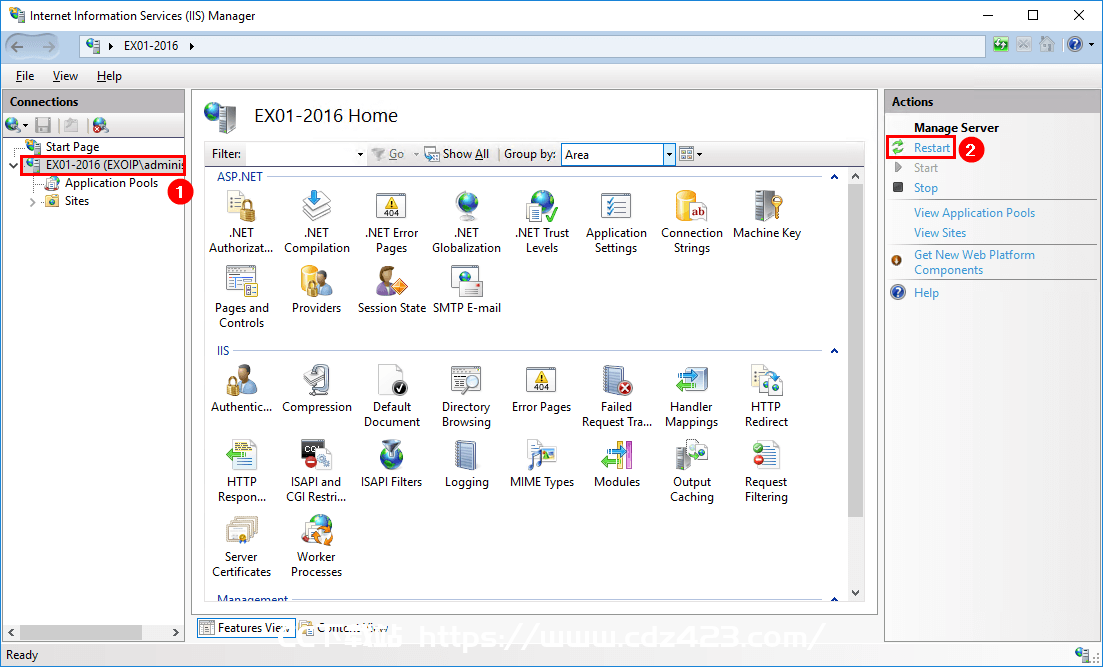Screen dimensions: 1103x667
Task: Open ISAPI Filters feature
Action: (x=392, y=464)
